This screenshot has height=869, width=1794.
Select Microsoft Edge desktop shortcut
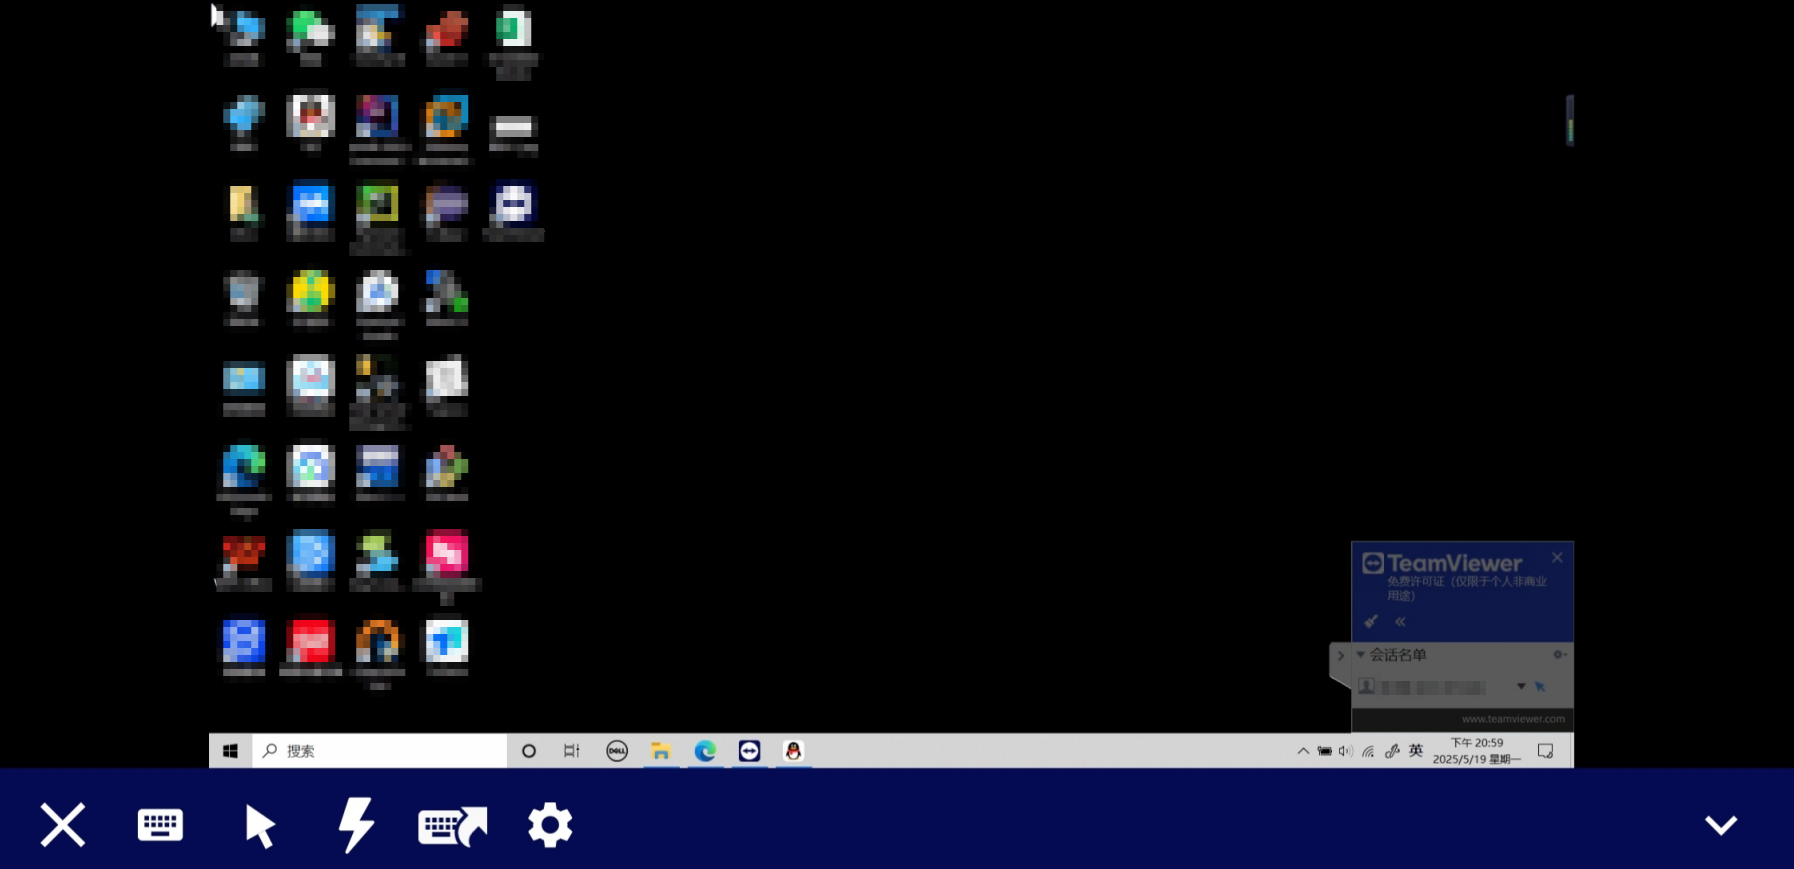coord(244,479)
